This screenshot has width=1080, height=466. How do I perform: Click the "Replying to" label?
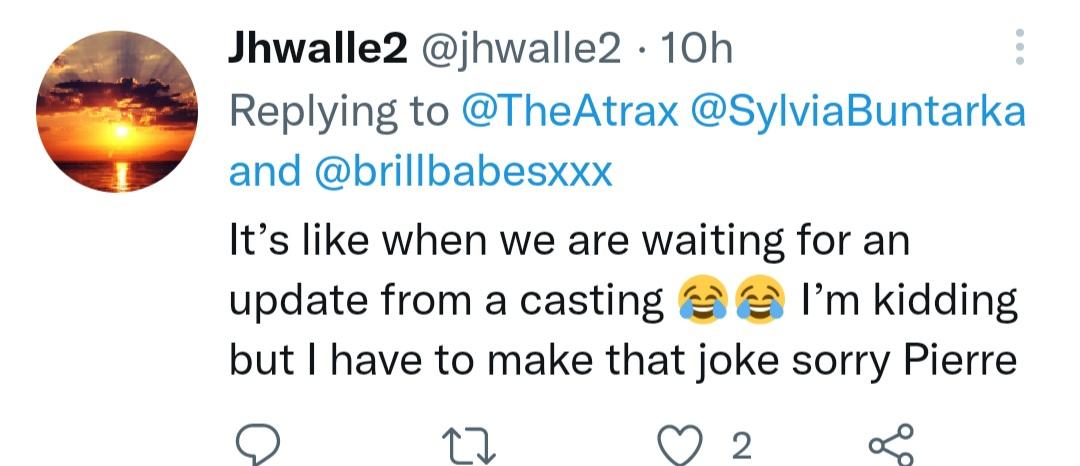point(339,111)
